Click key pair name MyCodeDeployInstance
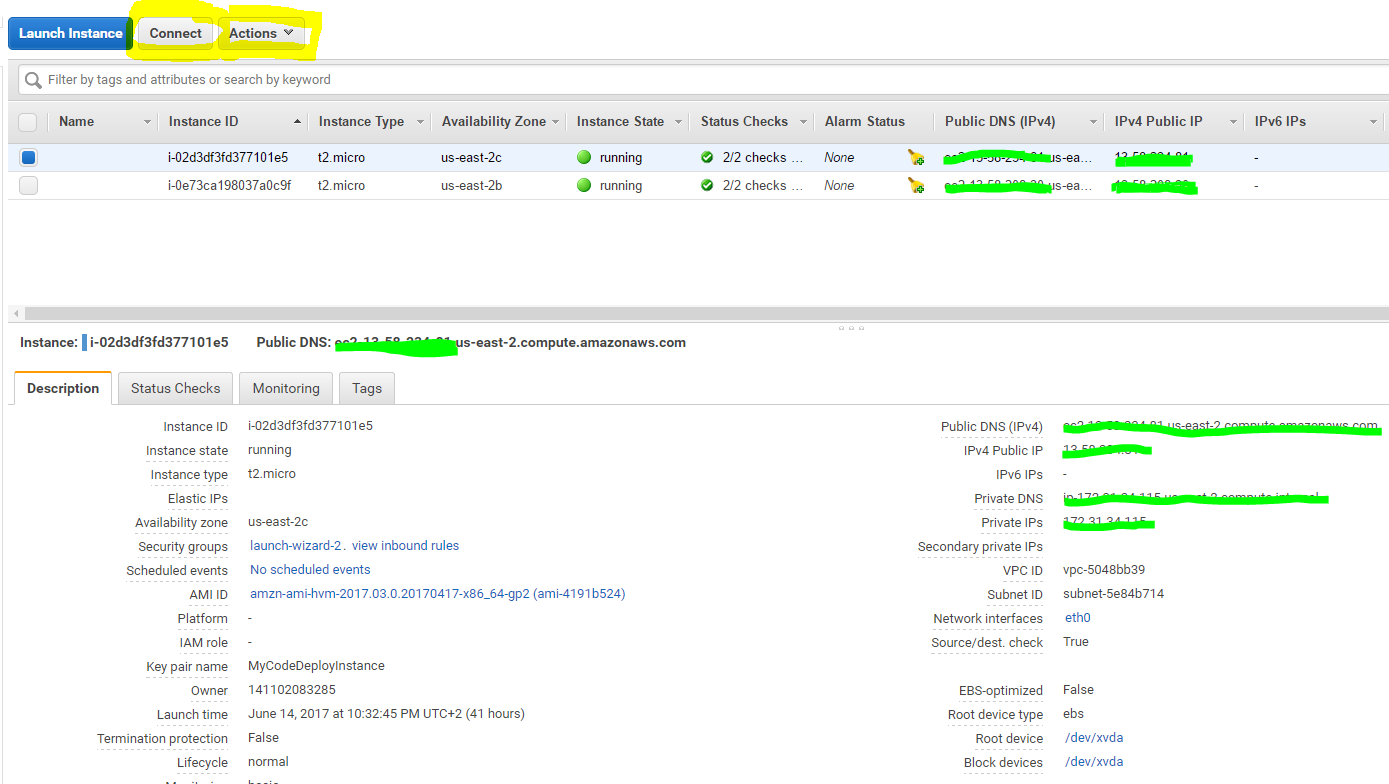Screen dimensions: 1389x784 316,666
